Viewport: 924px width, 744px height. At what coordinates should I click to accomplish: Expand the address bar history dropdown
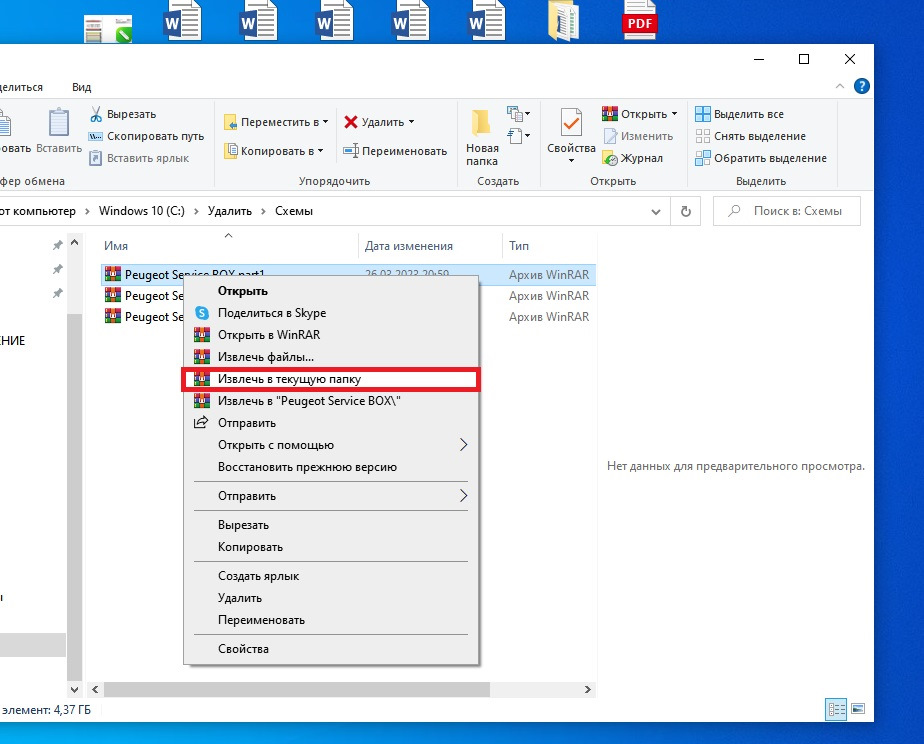pos(655,211)
